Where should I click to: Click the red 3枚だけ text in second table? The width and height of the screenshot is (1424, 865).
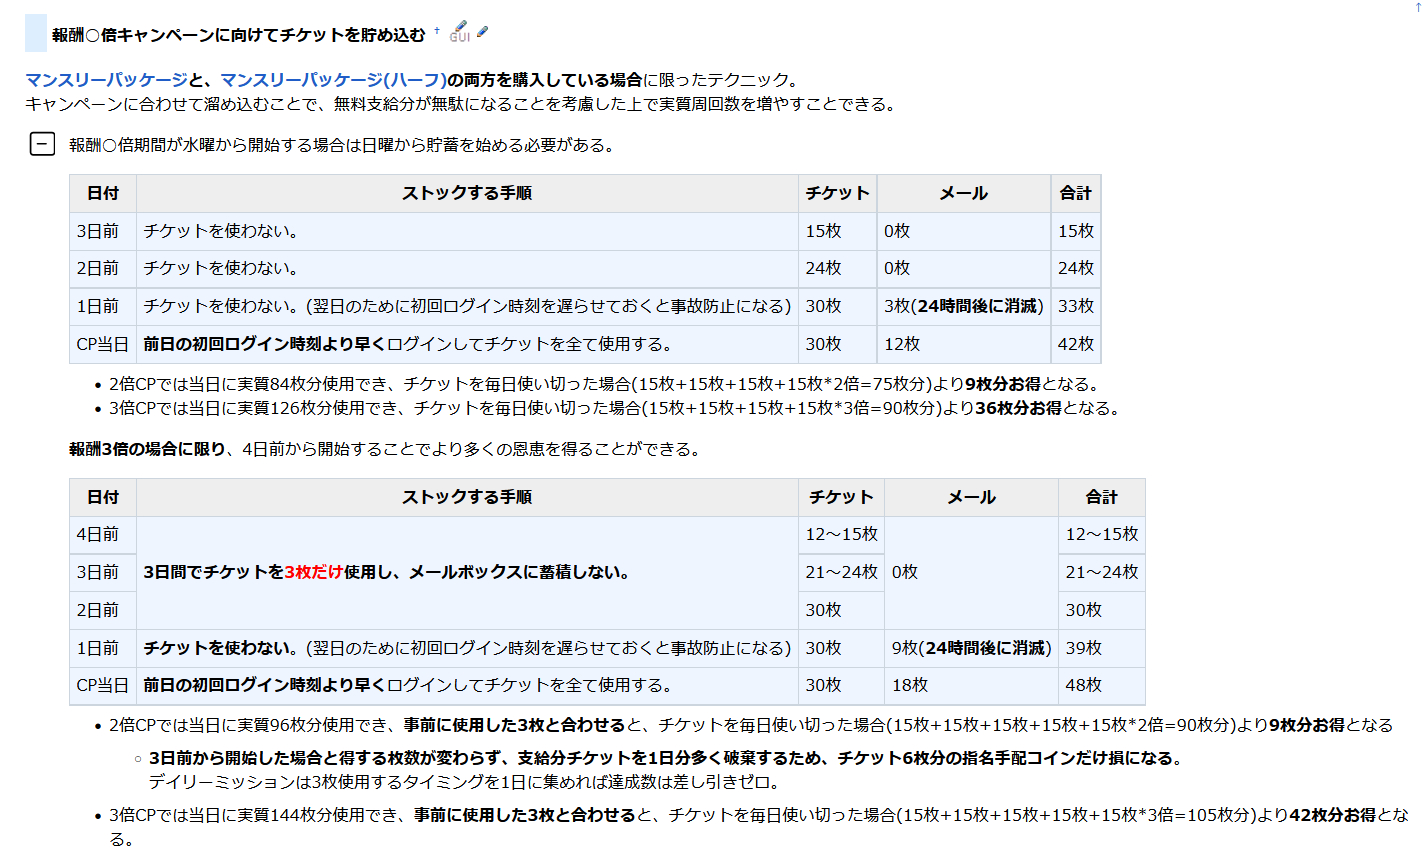314,572
